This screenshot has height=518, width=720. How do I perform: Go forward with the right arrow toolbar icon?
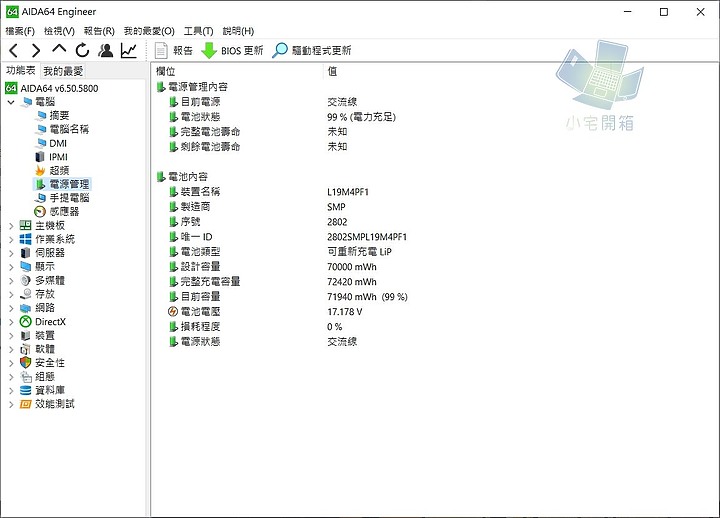tap(36, 50)
